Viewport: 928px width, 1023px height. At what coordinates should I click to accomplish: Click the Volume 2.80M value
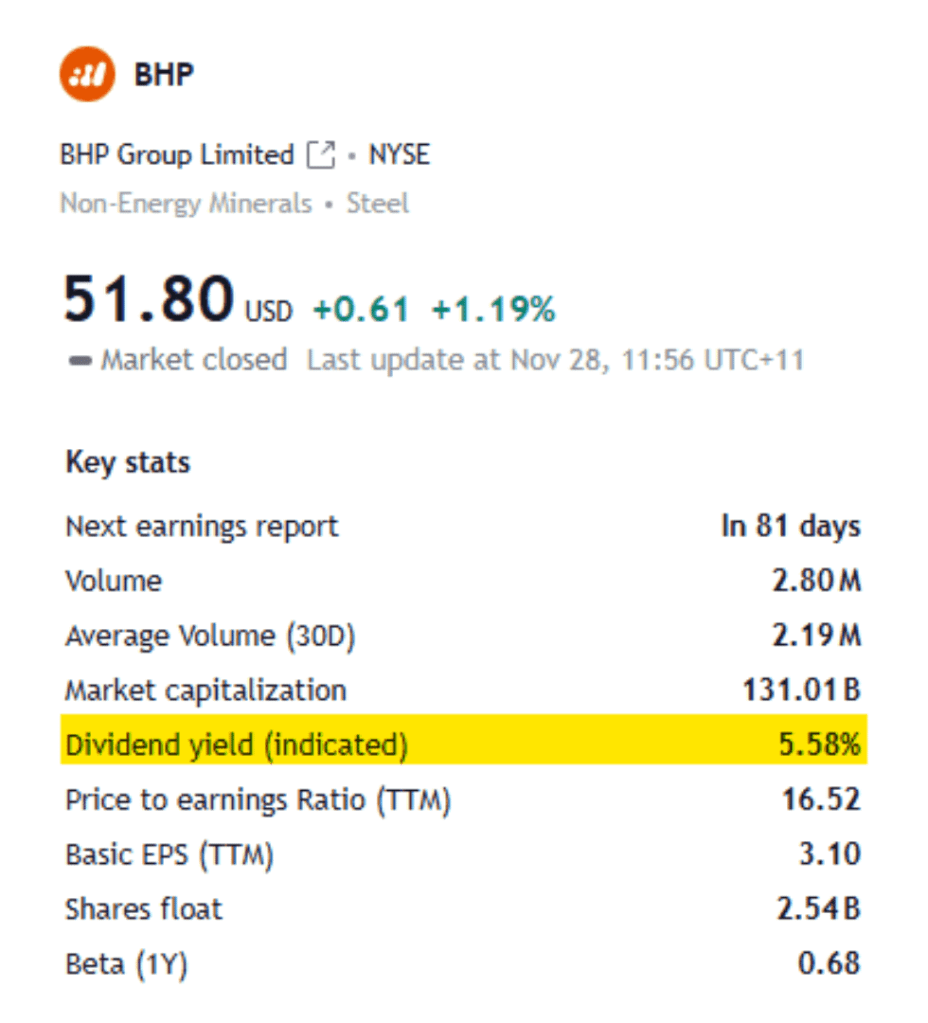pyautogui.click(x=816, y=581)
